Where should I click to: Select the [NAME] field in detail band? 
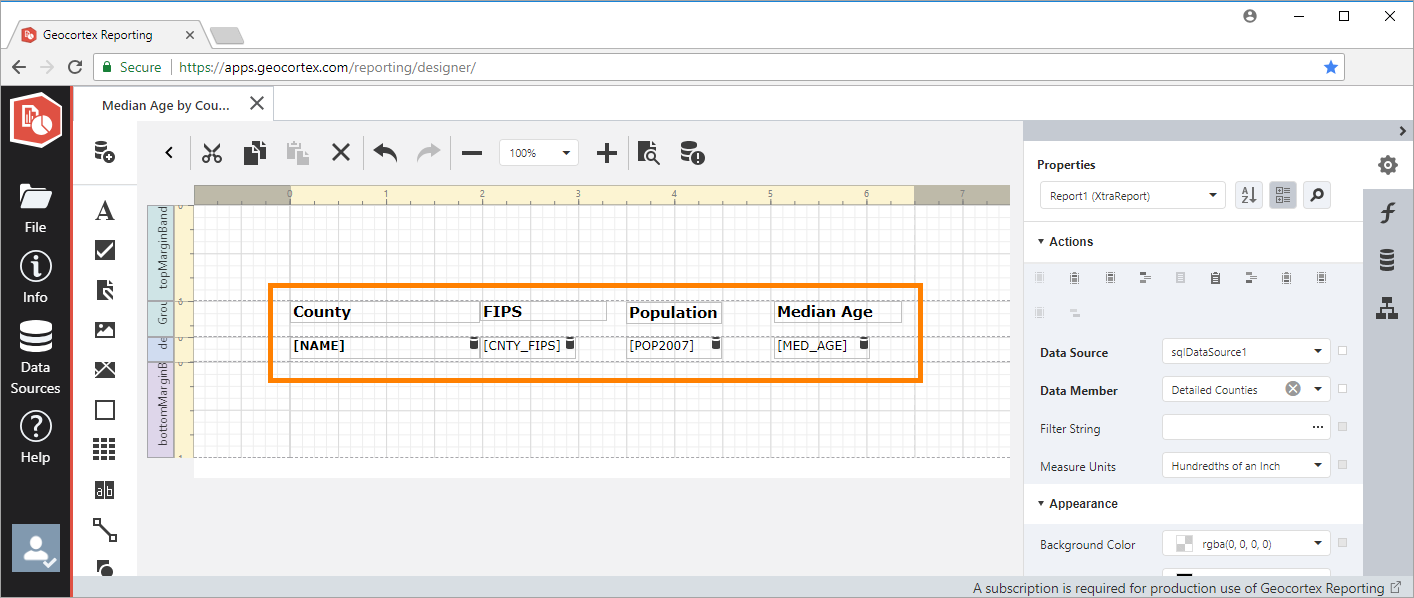click(378, 346)
